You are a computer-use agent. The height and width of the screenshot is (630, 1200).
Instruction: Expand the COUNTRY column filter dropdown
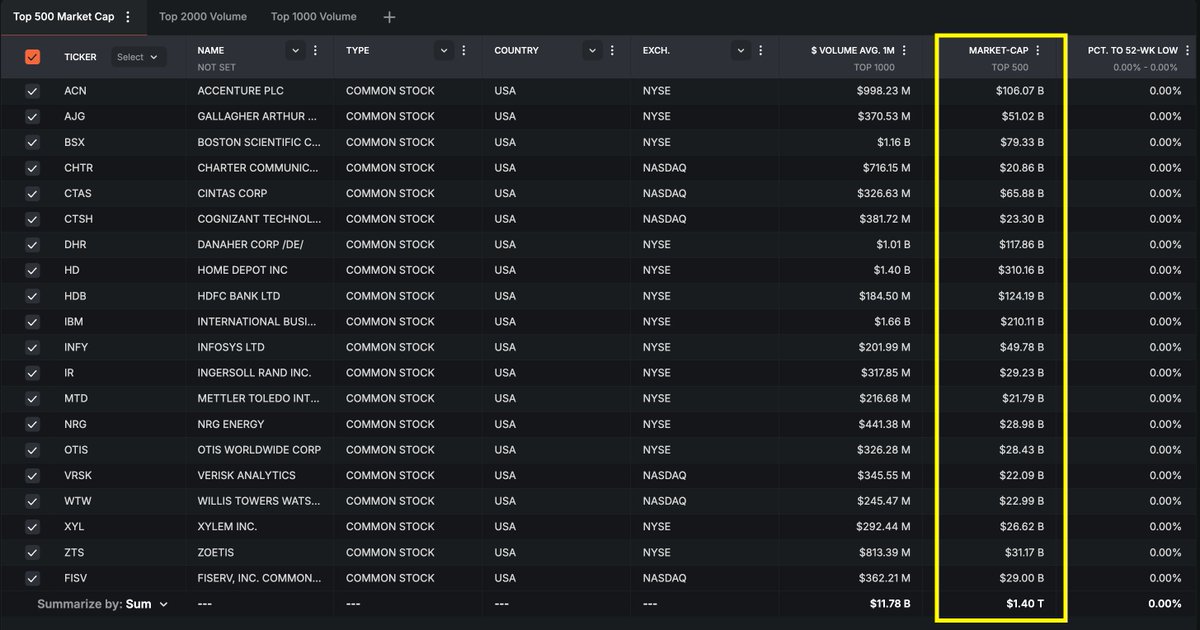point(593,50)
